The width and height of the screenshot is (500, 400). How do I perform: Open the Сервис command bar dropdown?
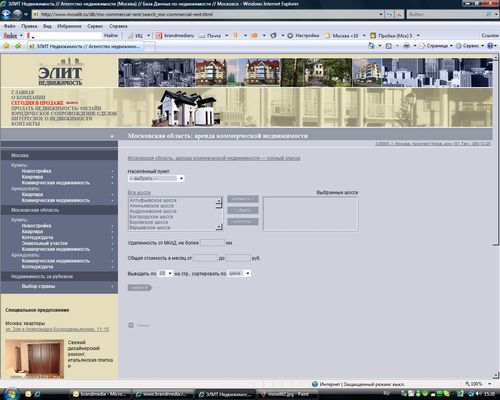point(470,46)
